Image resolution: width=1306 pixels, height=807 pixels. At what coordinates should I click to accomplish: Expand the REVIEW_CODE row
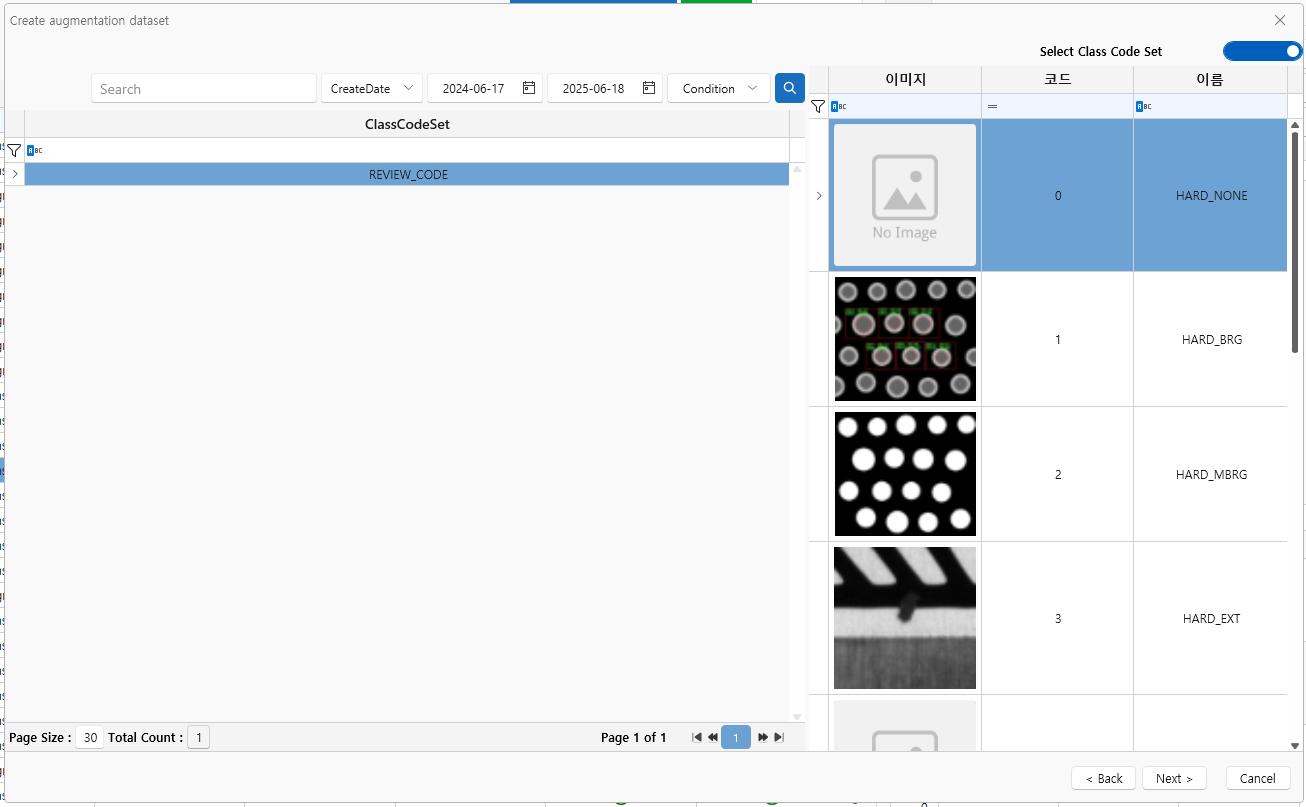(14, 174)
